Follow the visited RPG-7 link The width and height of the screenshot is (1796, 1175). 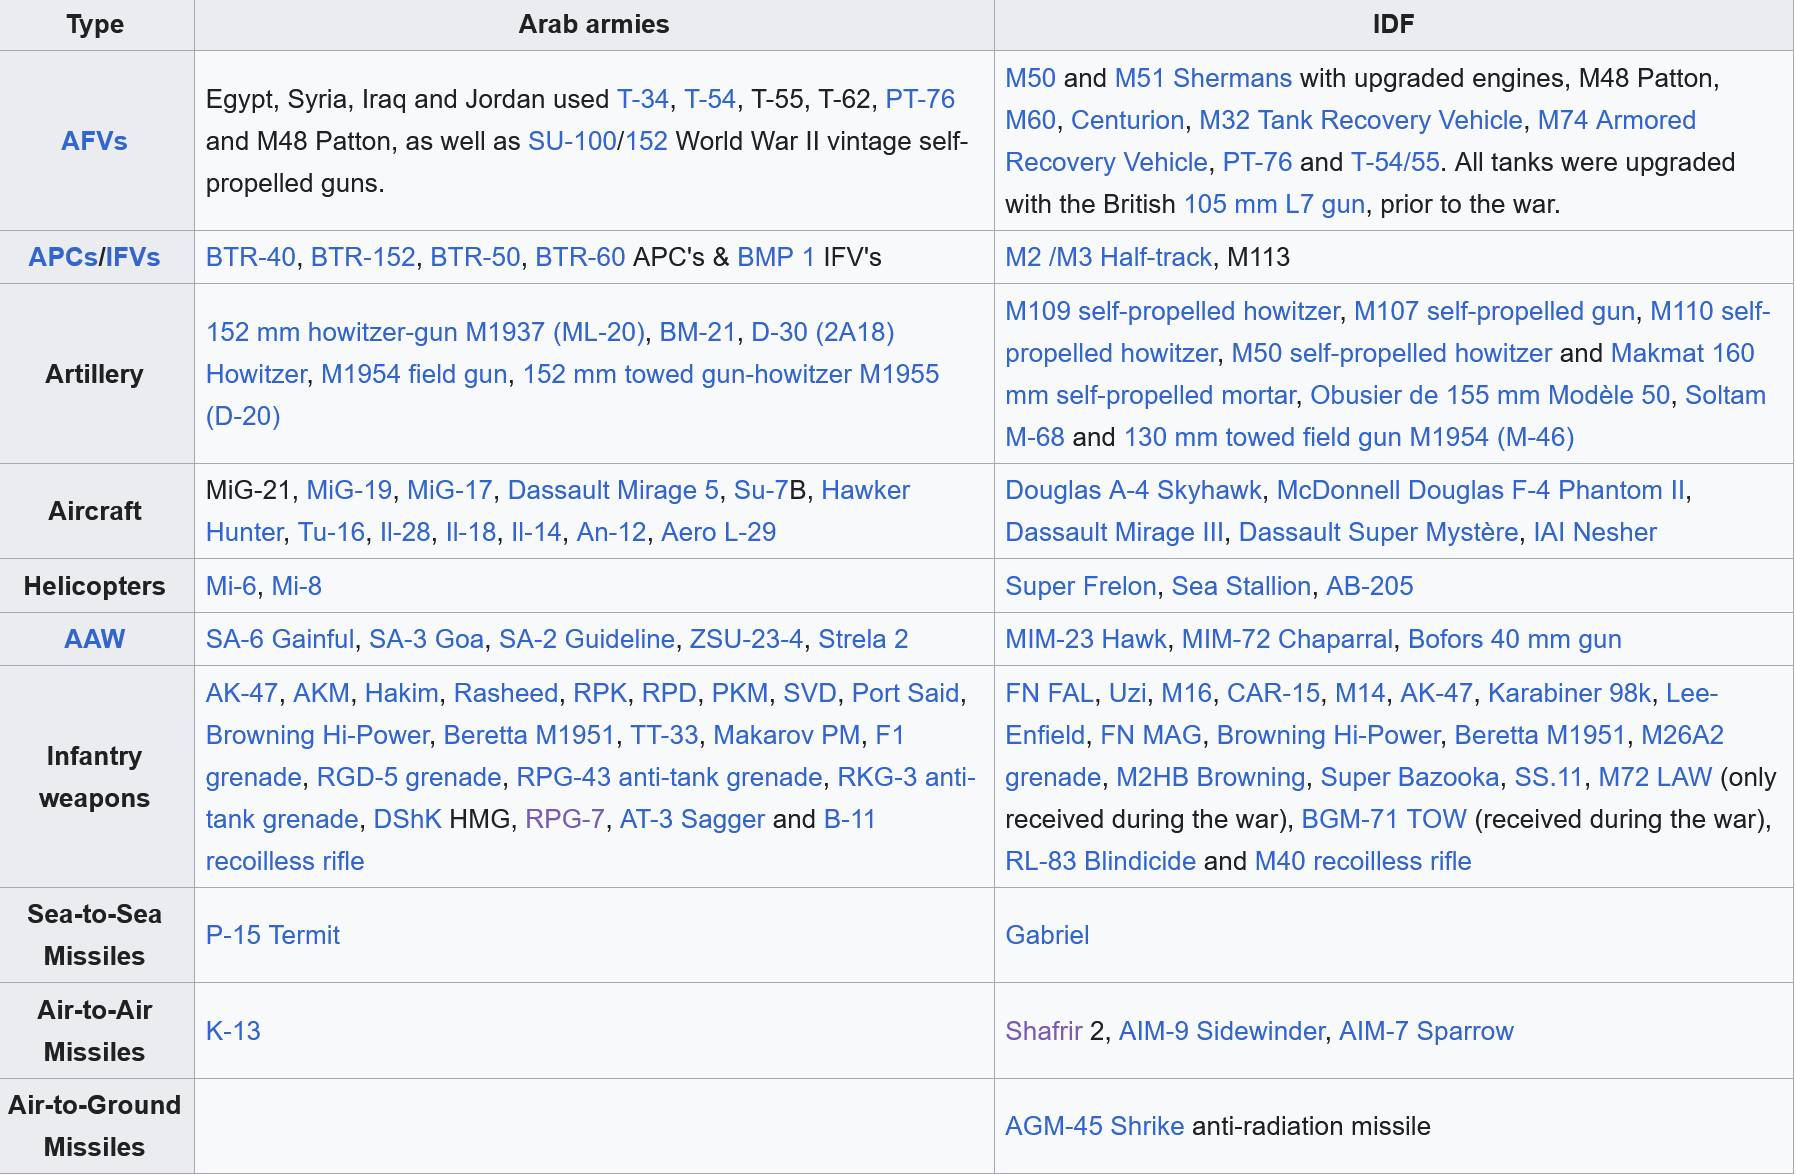(x=564, y=819)
